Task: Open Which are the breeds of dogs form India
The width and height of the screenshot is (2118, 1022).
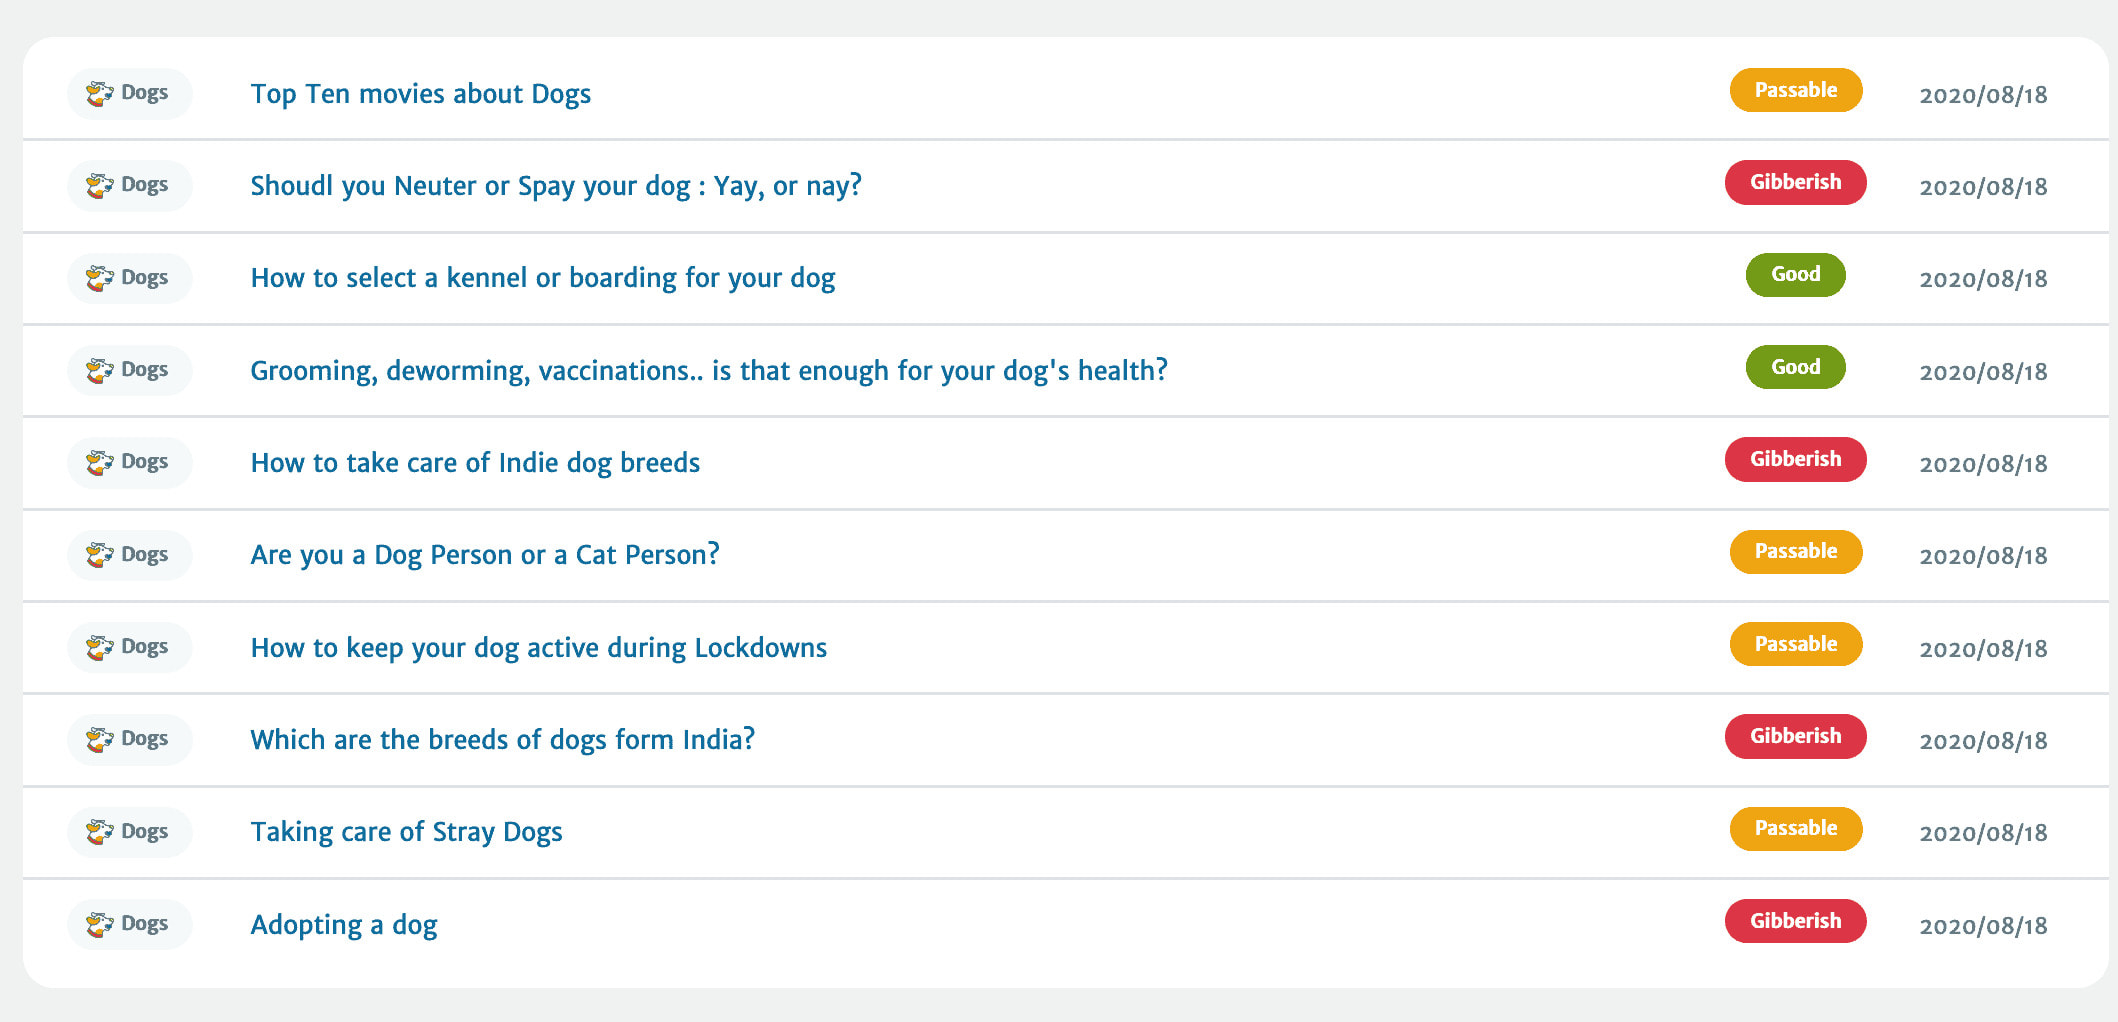Action: tap(503, 740)
